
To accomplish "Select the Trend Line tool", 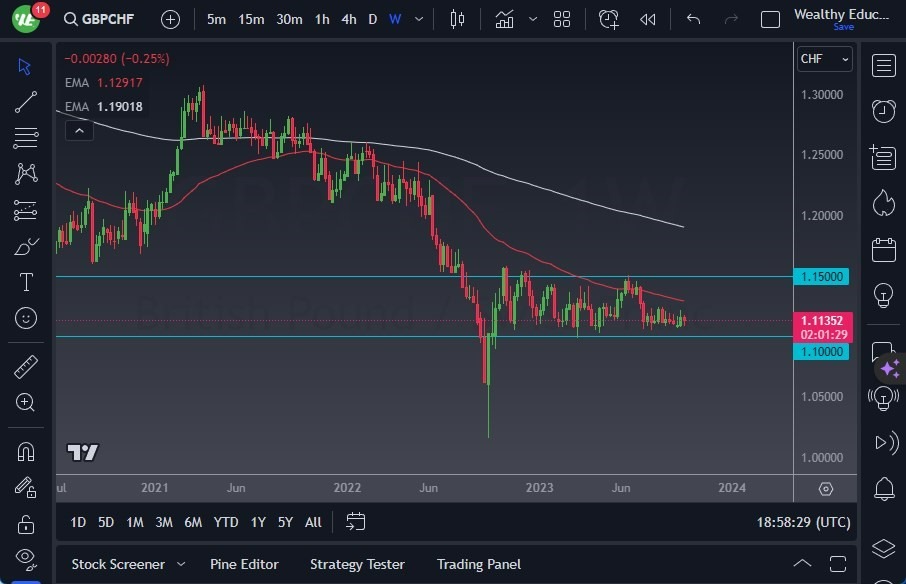I will pyautogui.click(x=25, y=102).
